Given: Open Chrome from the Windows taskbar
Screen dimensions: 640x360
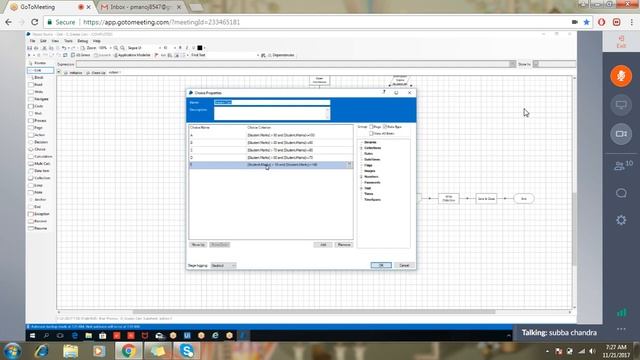Looking at the screenshot, I should pos(128,351).
